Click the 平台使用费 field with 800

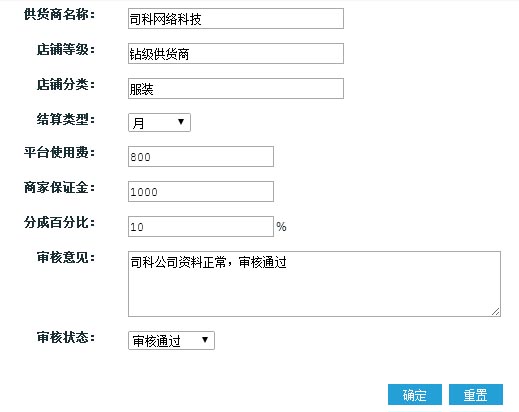click(201, 156)
